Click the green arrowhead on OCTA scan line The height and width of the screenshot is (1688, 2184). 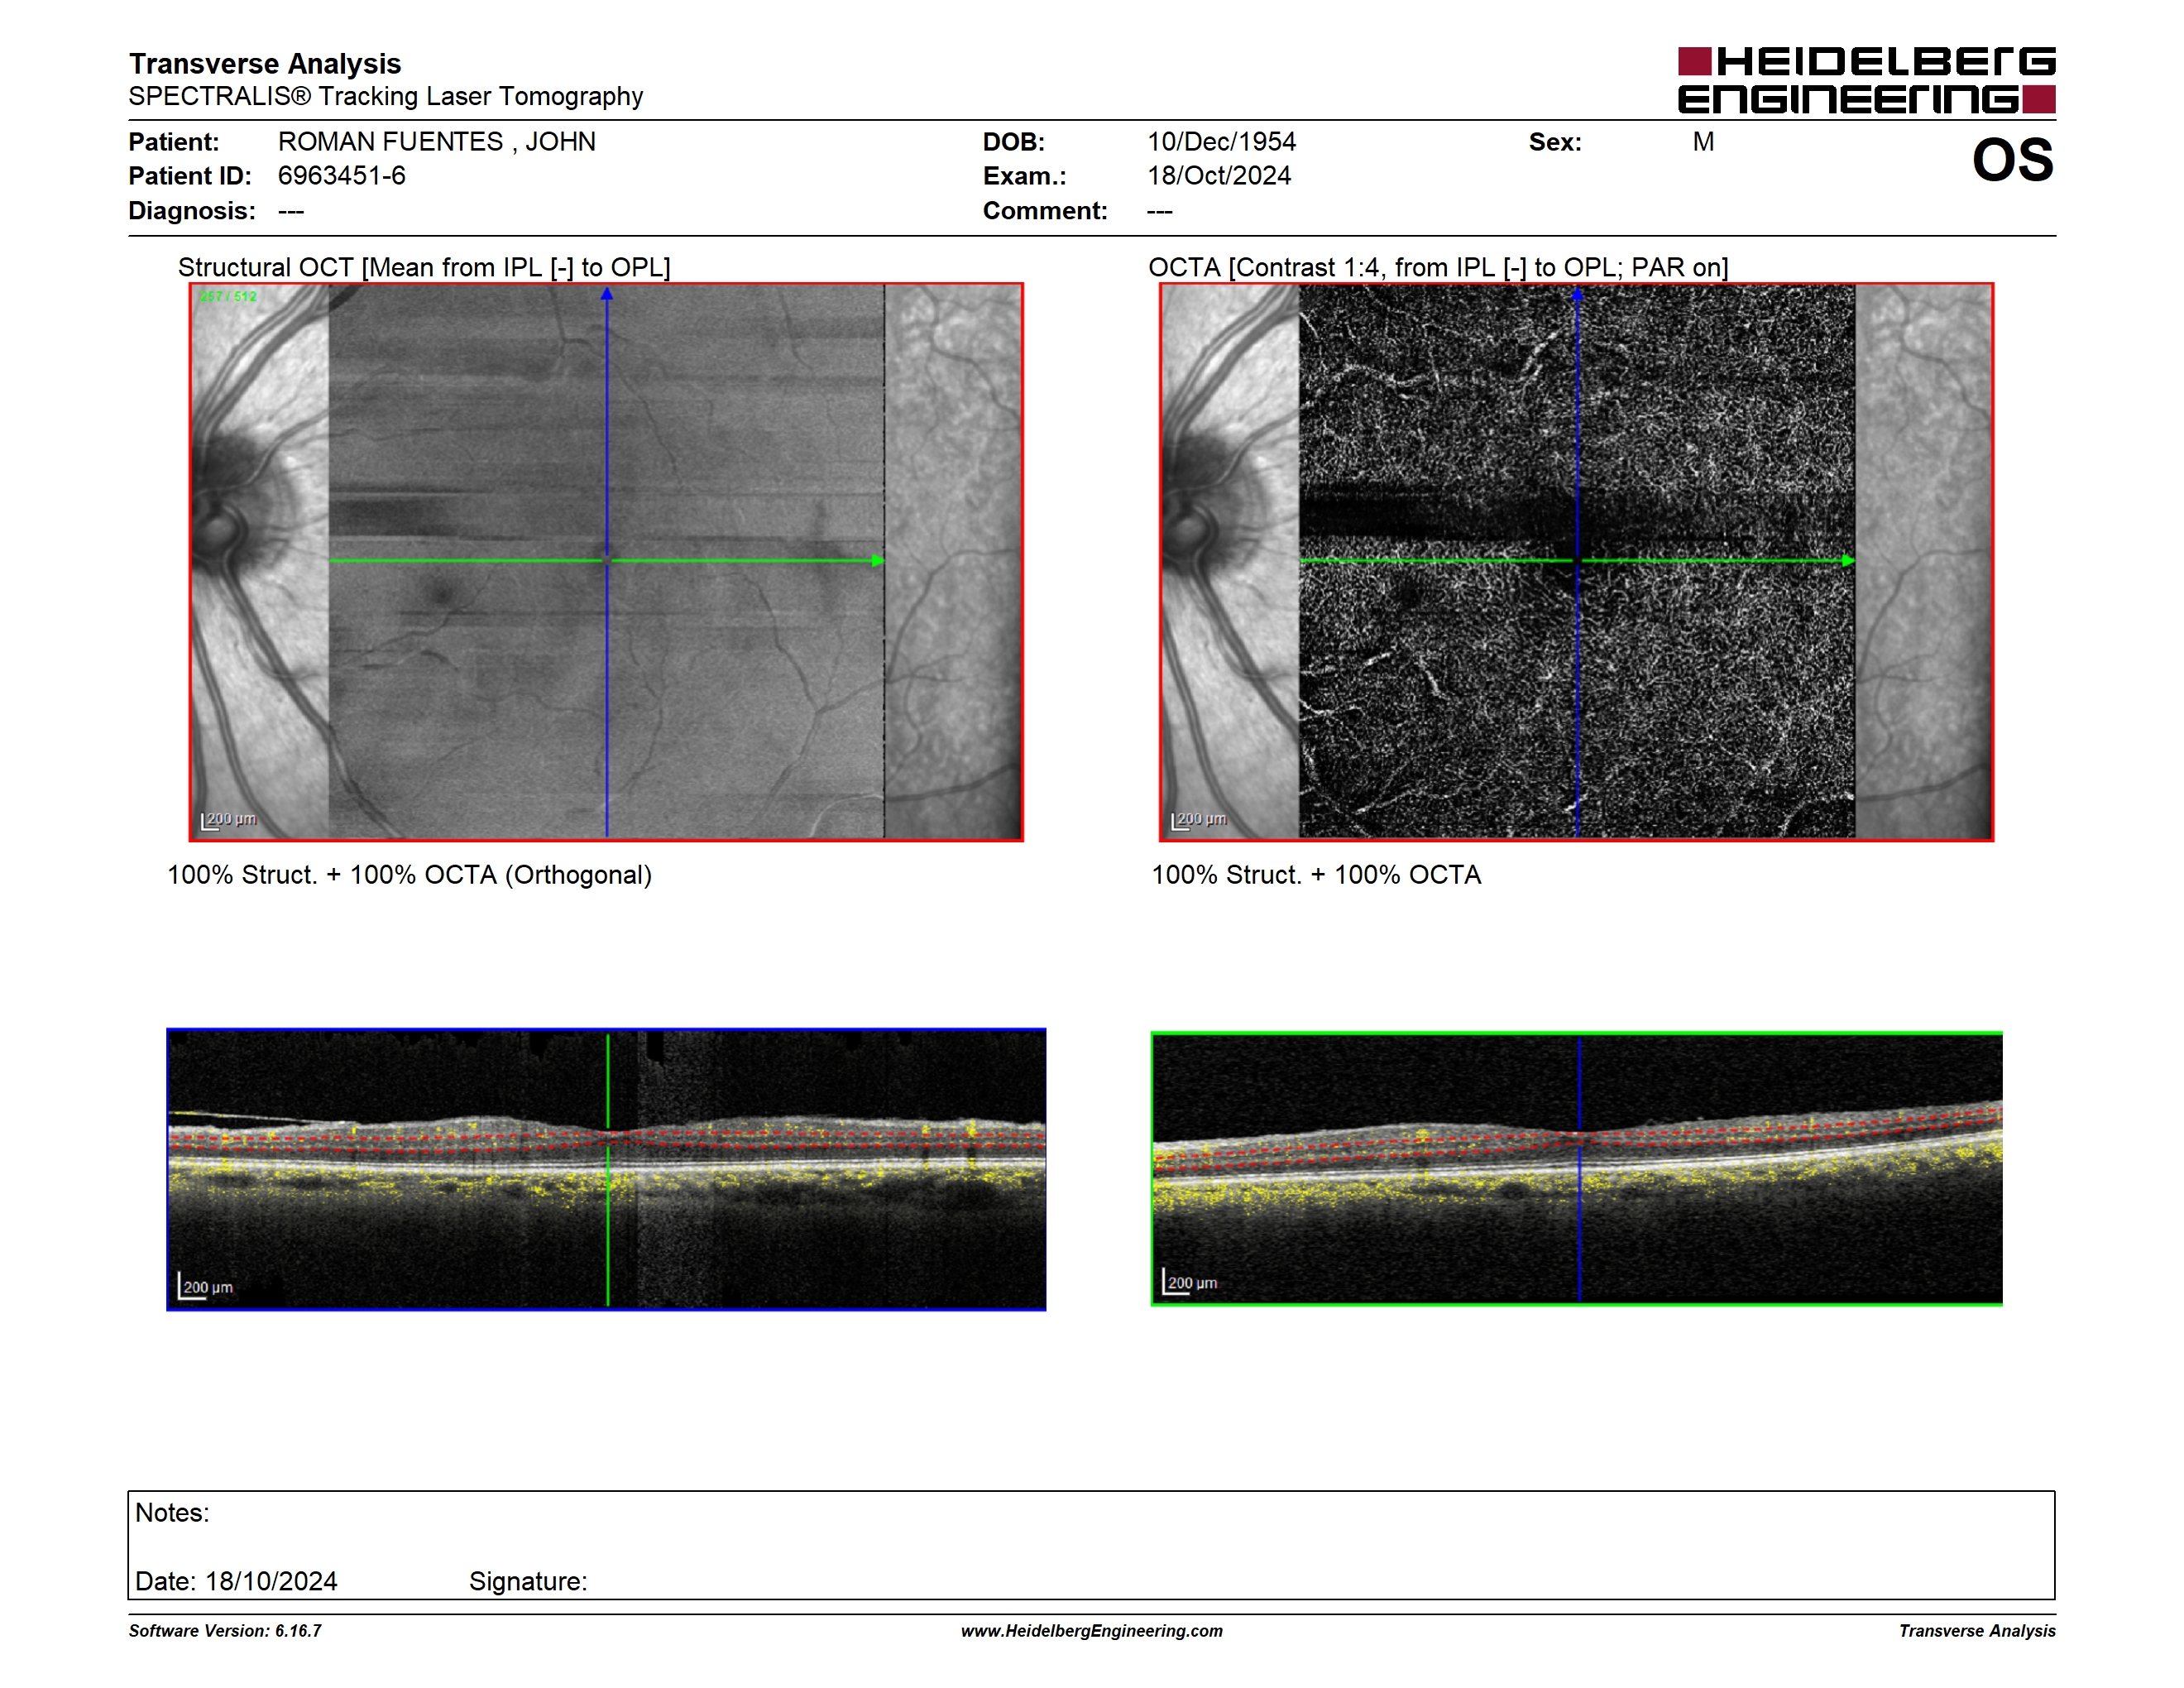point(1848,561)
